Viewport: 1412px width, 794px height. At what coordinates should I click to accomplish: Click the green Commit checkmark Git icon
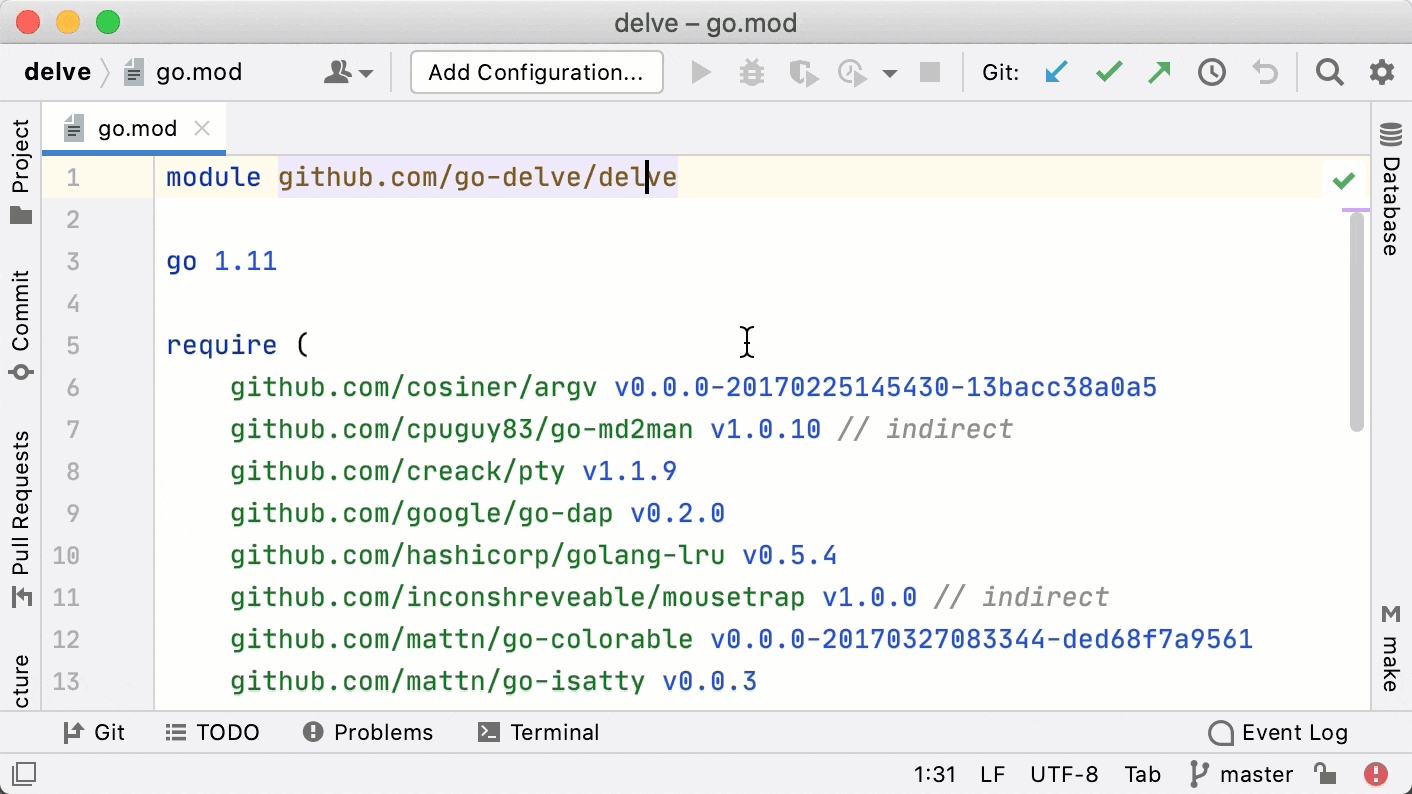tap(1108, 71)
